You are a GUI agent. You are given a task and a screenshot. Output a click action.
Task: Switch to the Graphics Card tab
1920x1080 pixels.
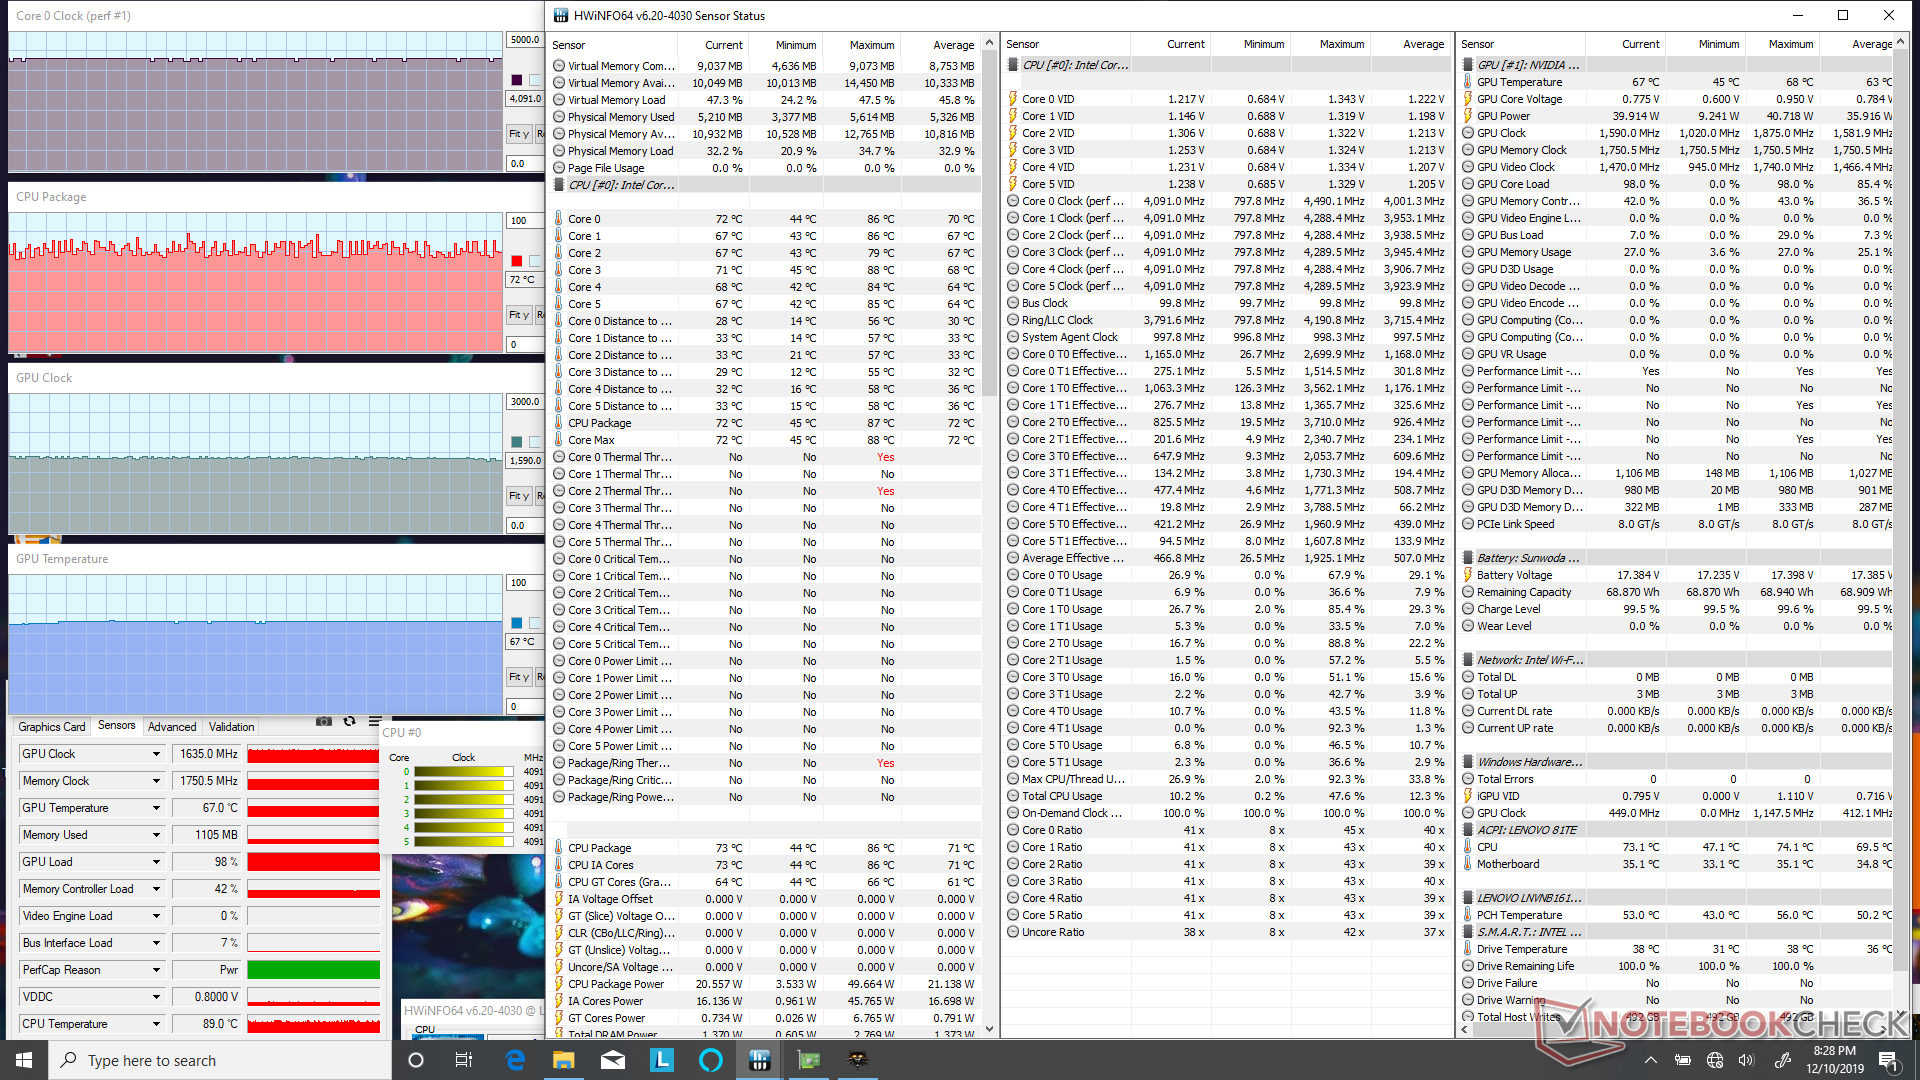tap(51, 727)
